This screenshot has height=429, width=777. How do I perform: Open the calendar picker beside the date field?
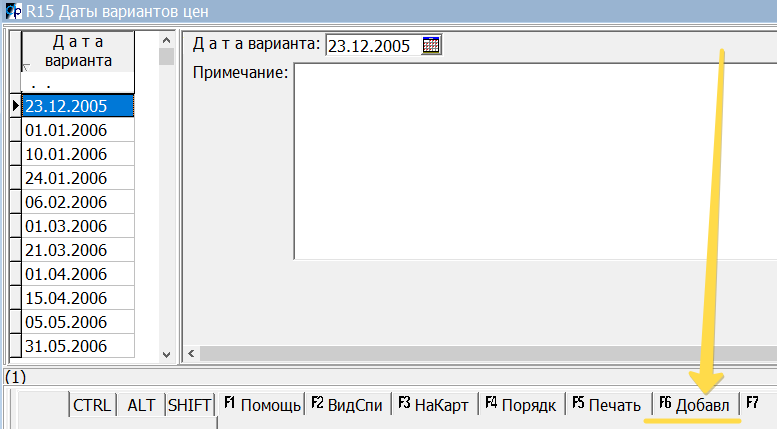[431, 45]
